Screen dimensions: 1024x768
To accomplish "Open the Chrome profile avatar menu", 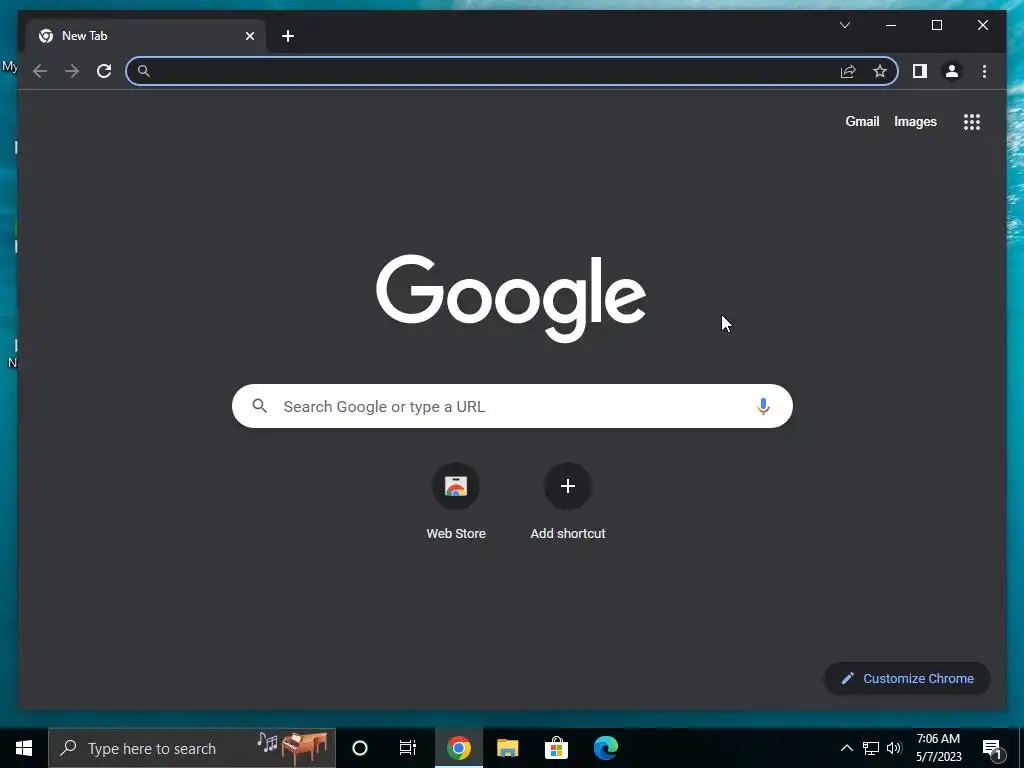I will coord(952,71).
